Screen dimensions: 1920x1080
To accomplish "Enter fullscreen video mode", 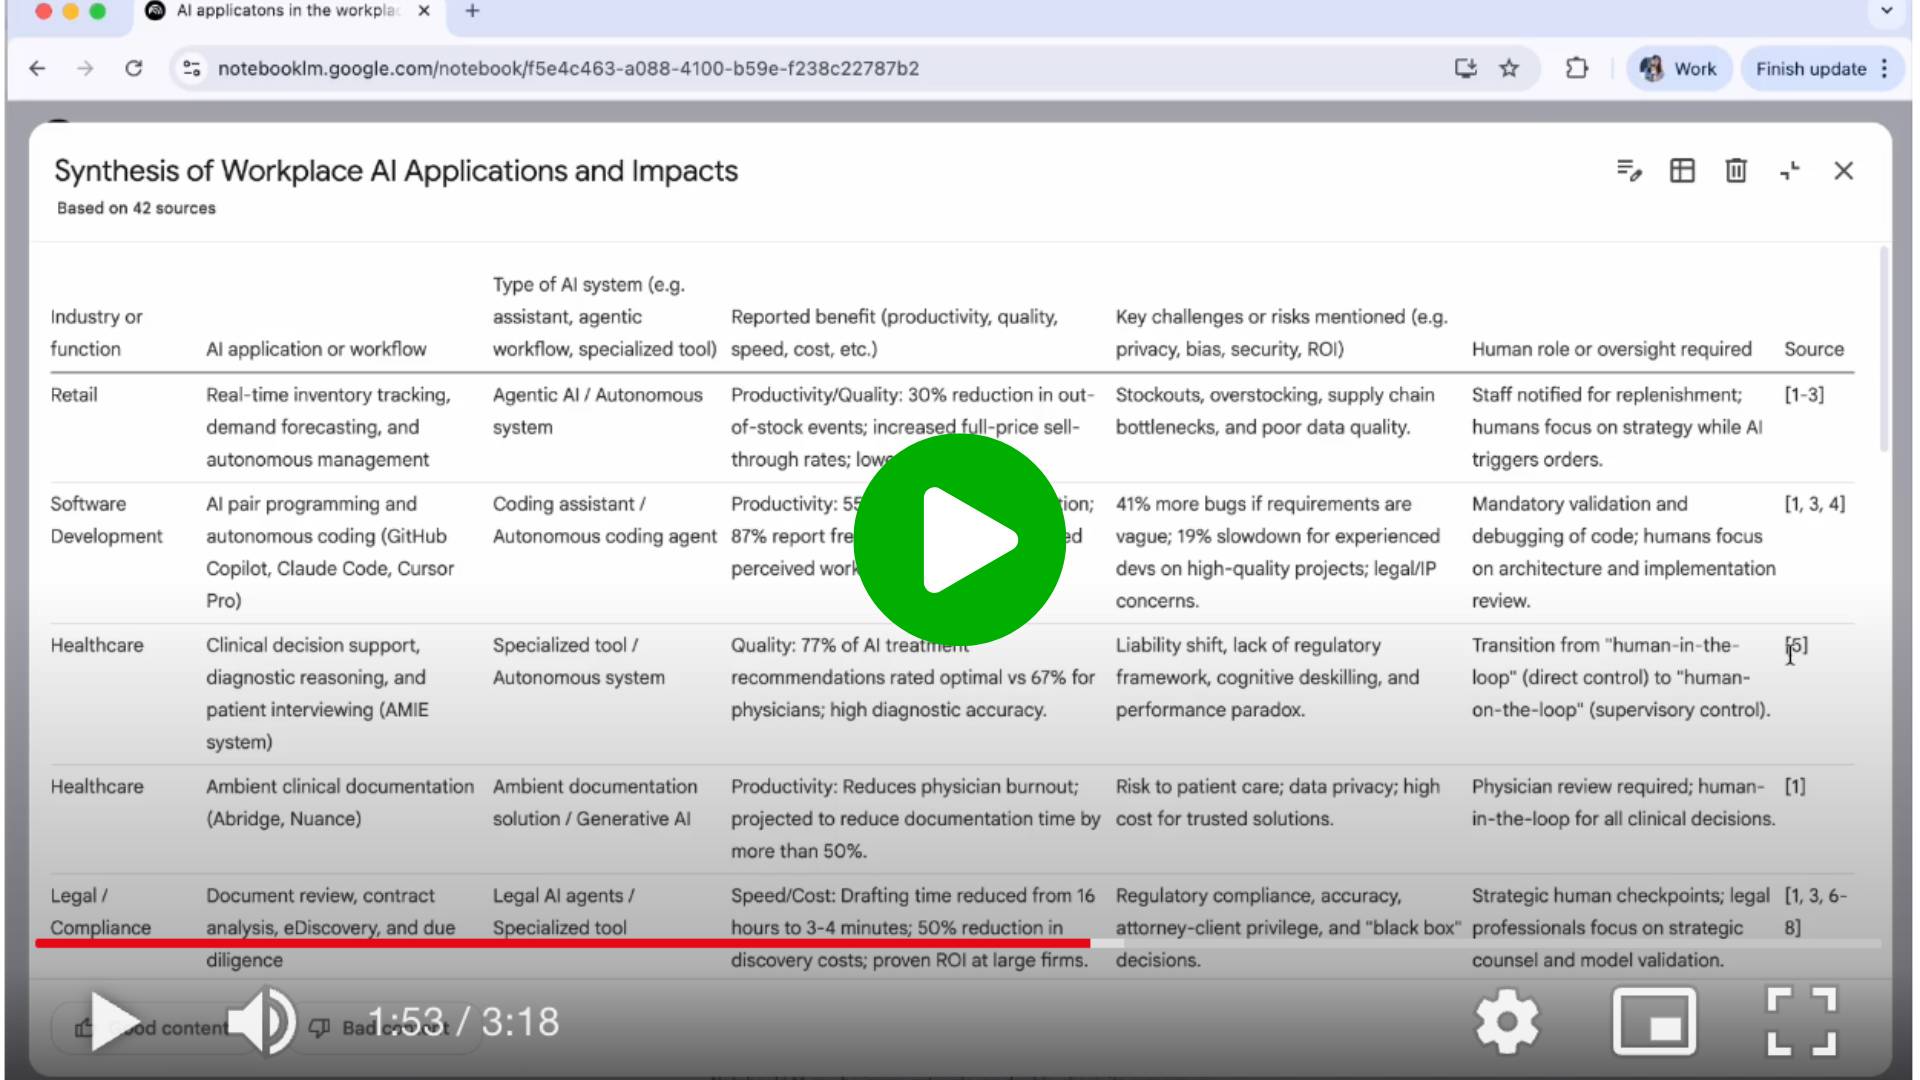I will tap(1801, 1022).
